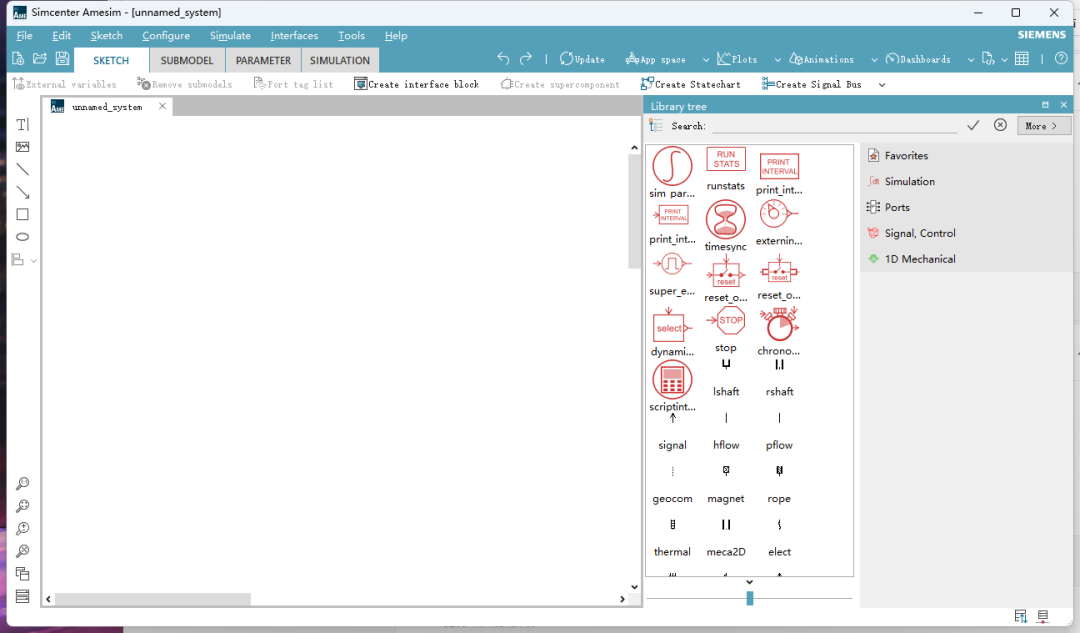Click the super_e... component icon
This screenshot has height=633, width=1080.
point(672,264)
